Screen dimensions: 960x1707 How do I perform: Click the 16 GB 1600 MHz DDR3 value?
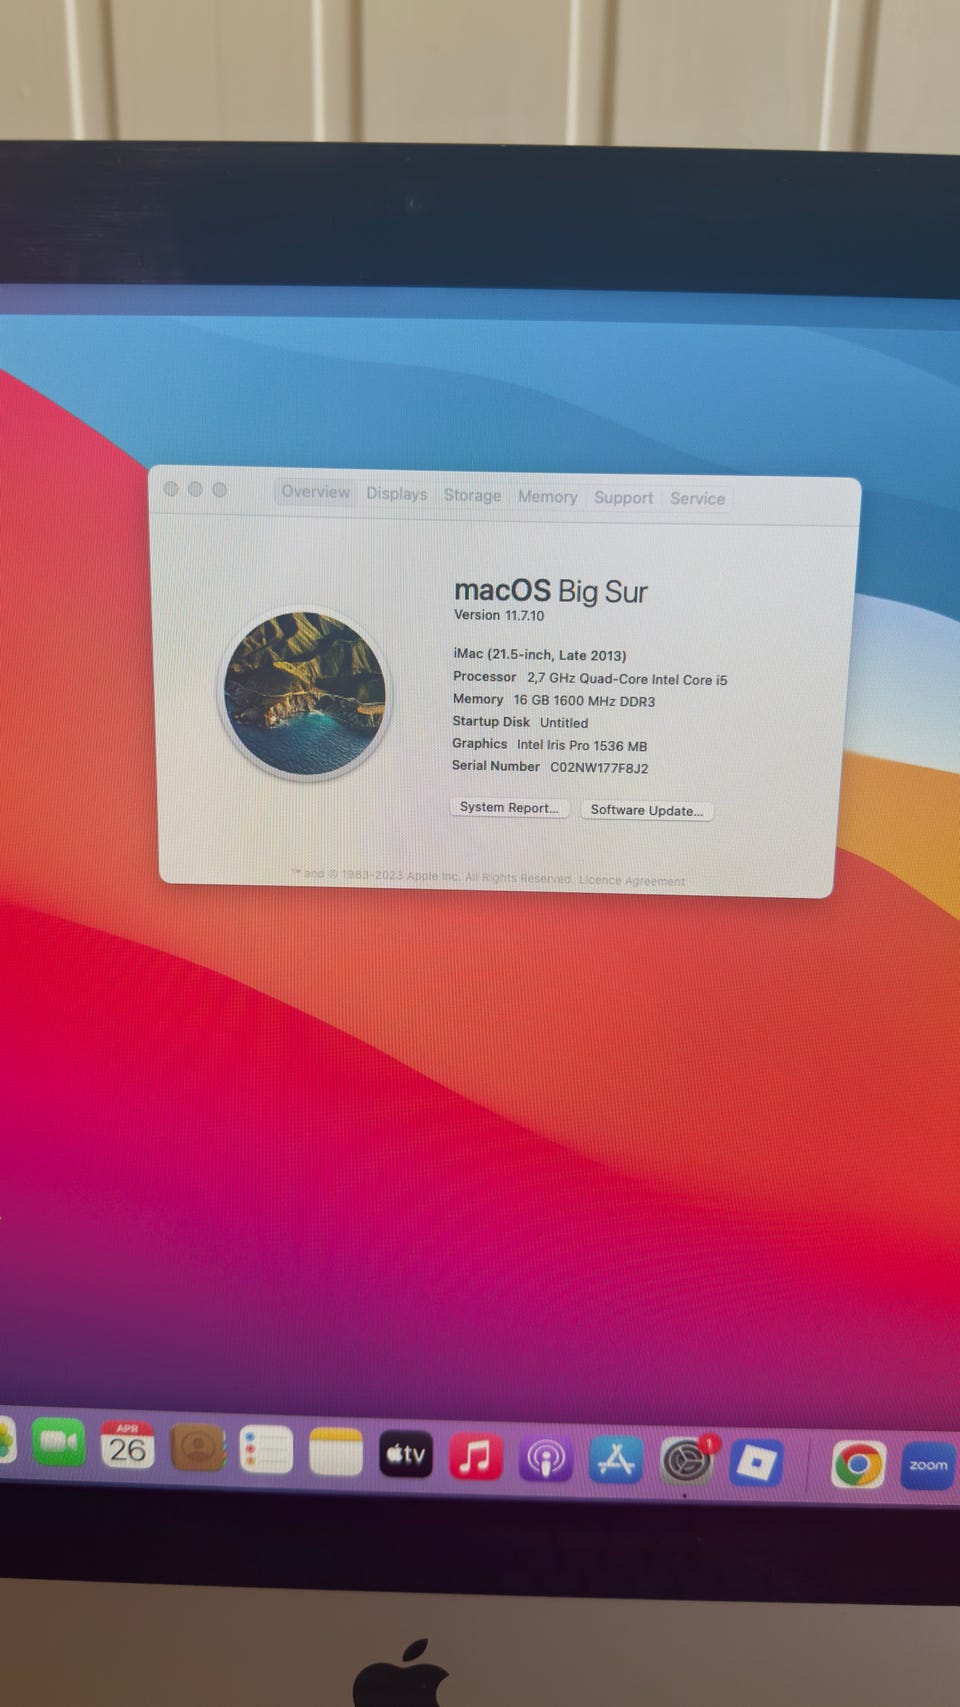point(584,701)
